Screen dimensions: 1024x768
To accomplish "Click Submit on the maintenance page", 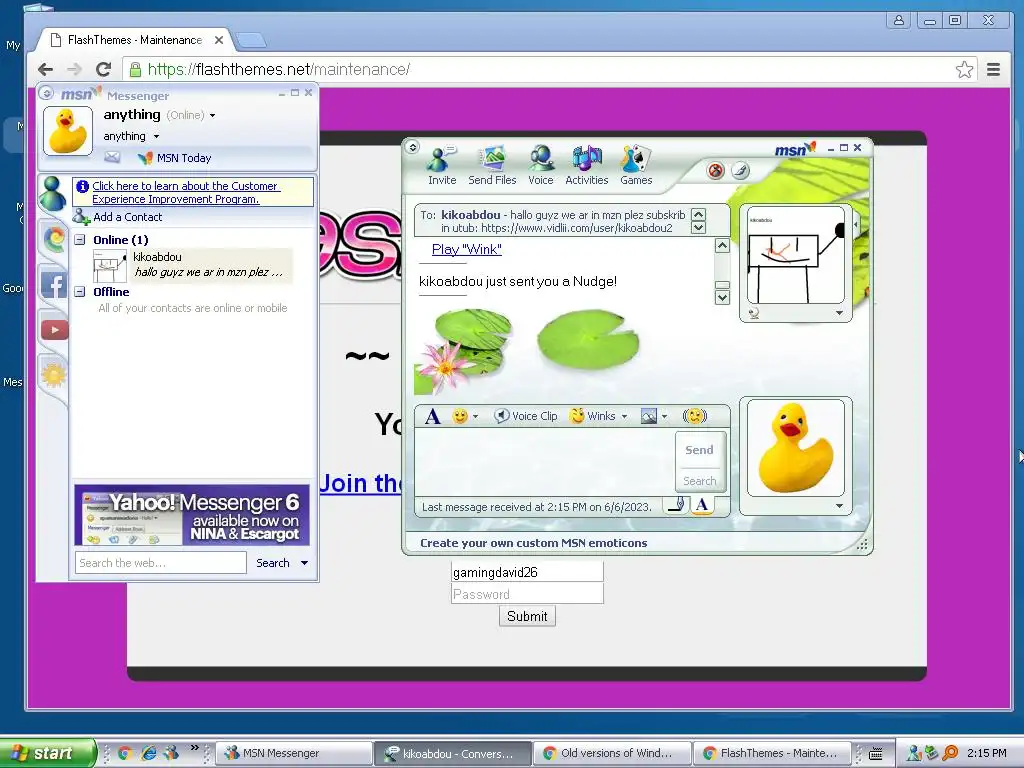I will 527,616.
